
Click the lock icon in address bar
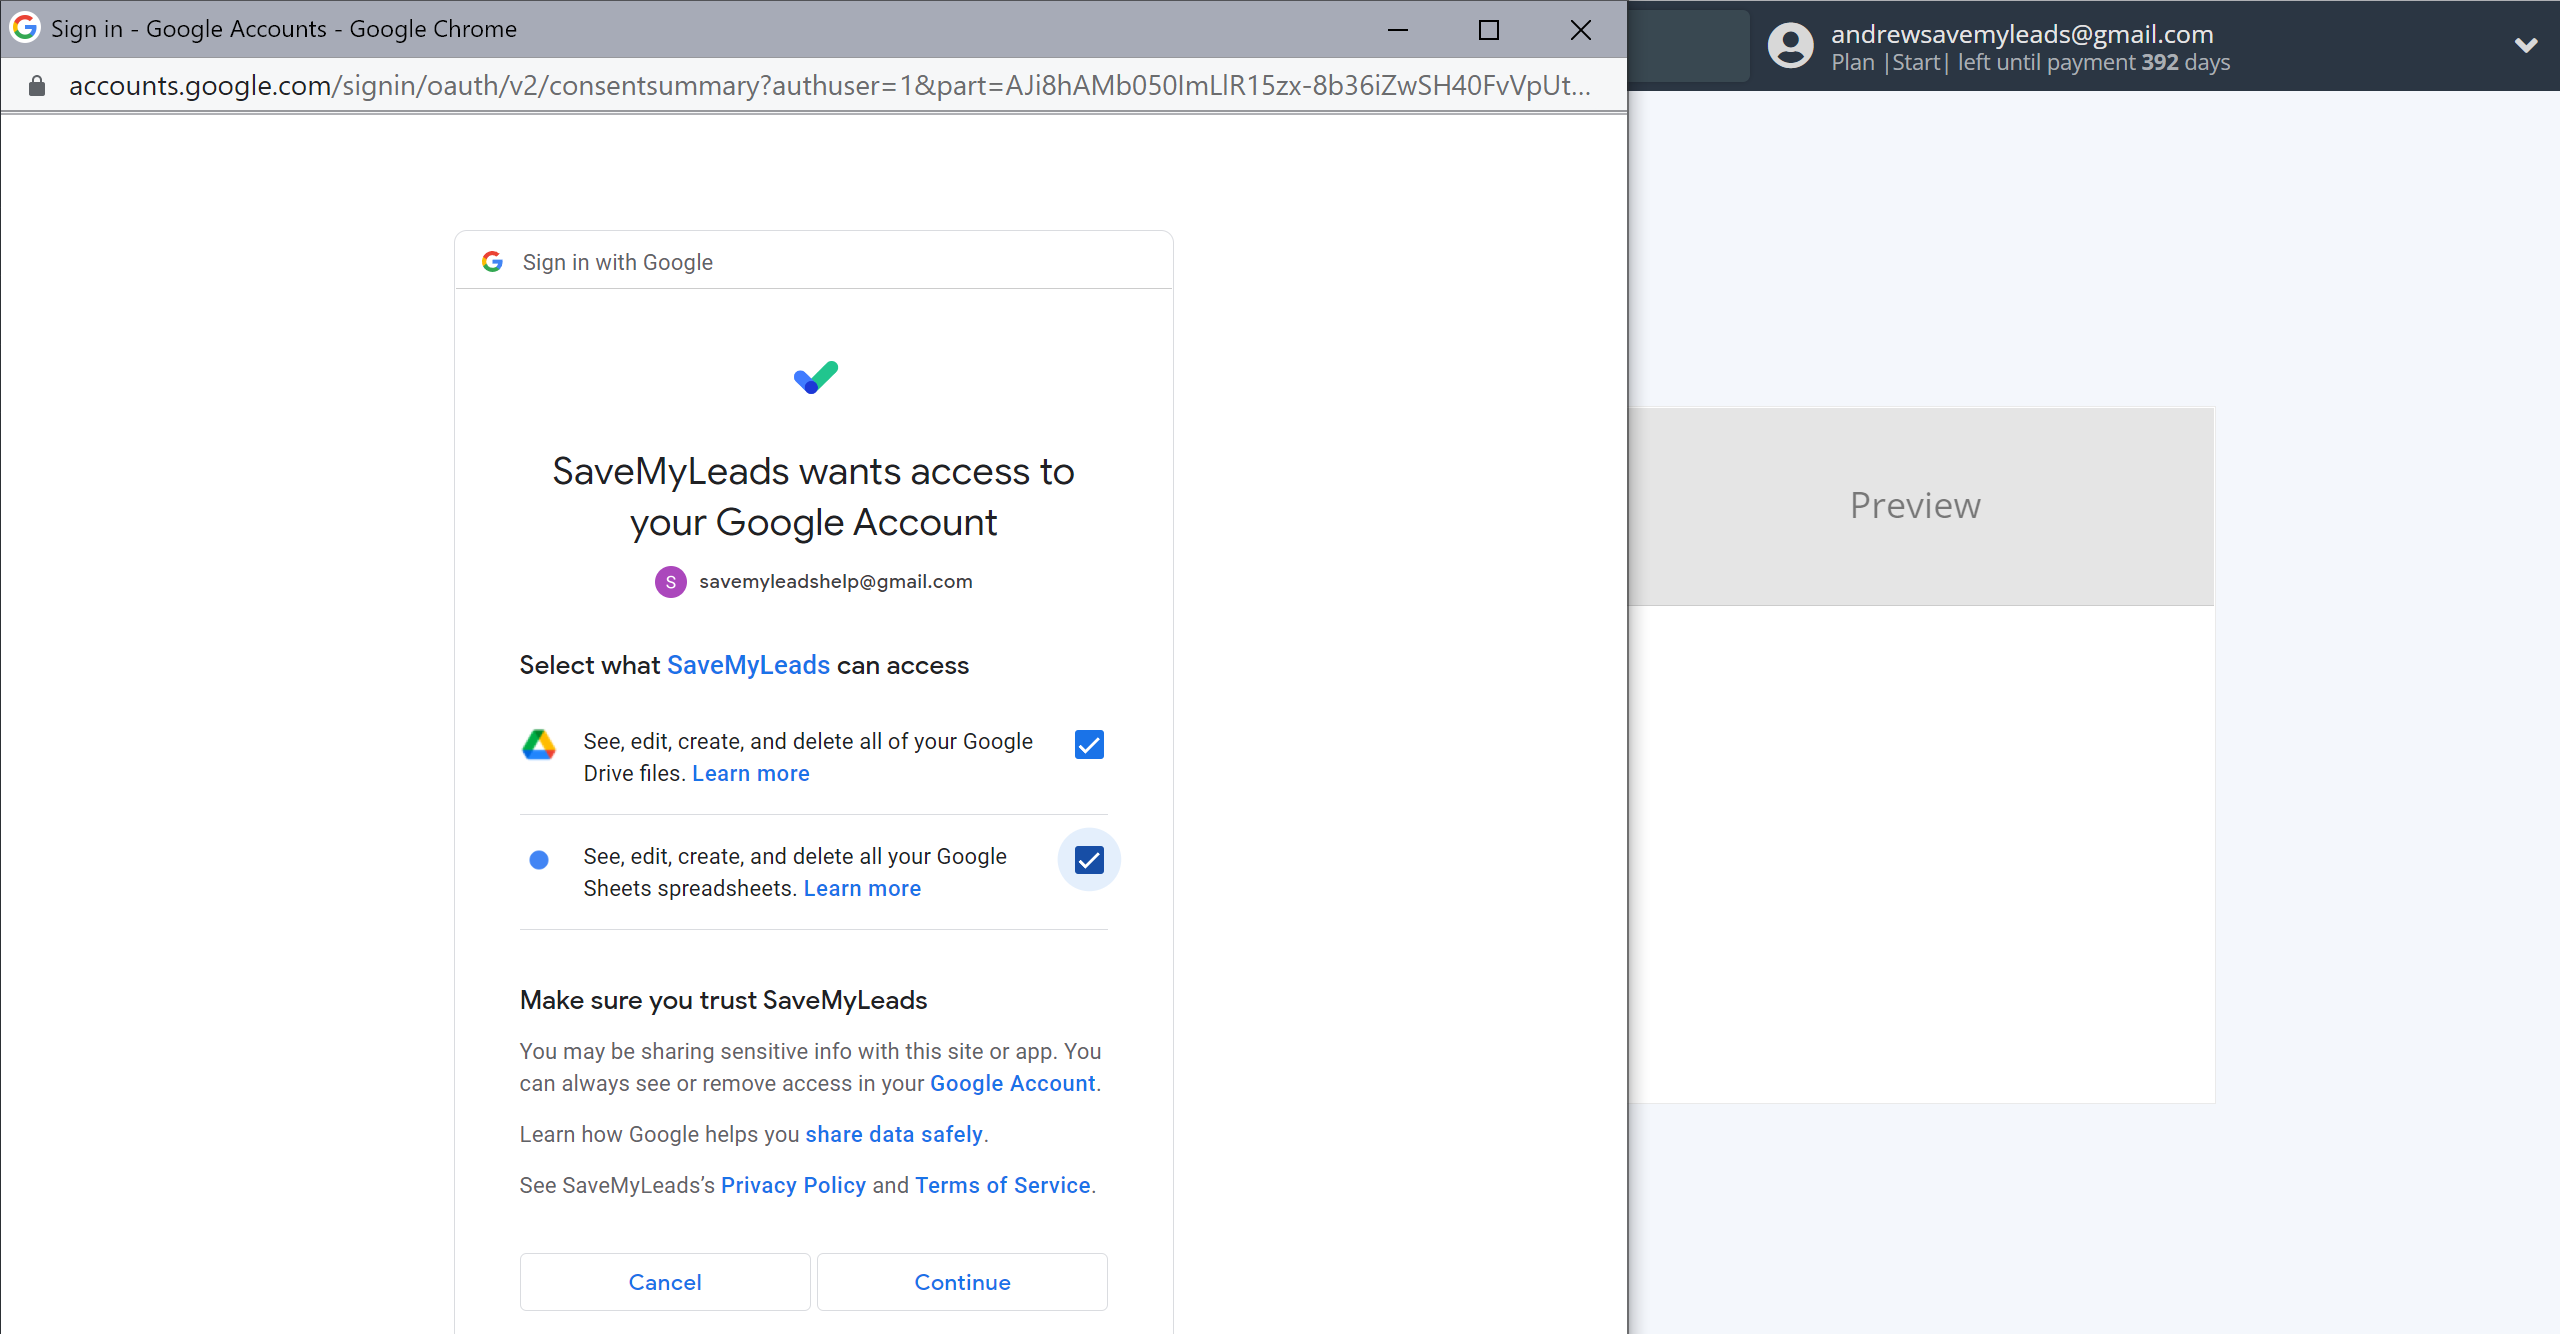[x=37, y=86]
